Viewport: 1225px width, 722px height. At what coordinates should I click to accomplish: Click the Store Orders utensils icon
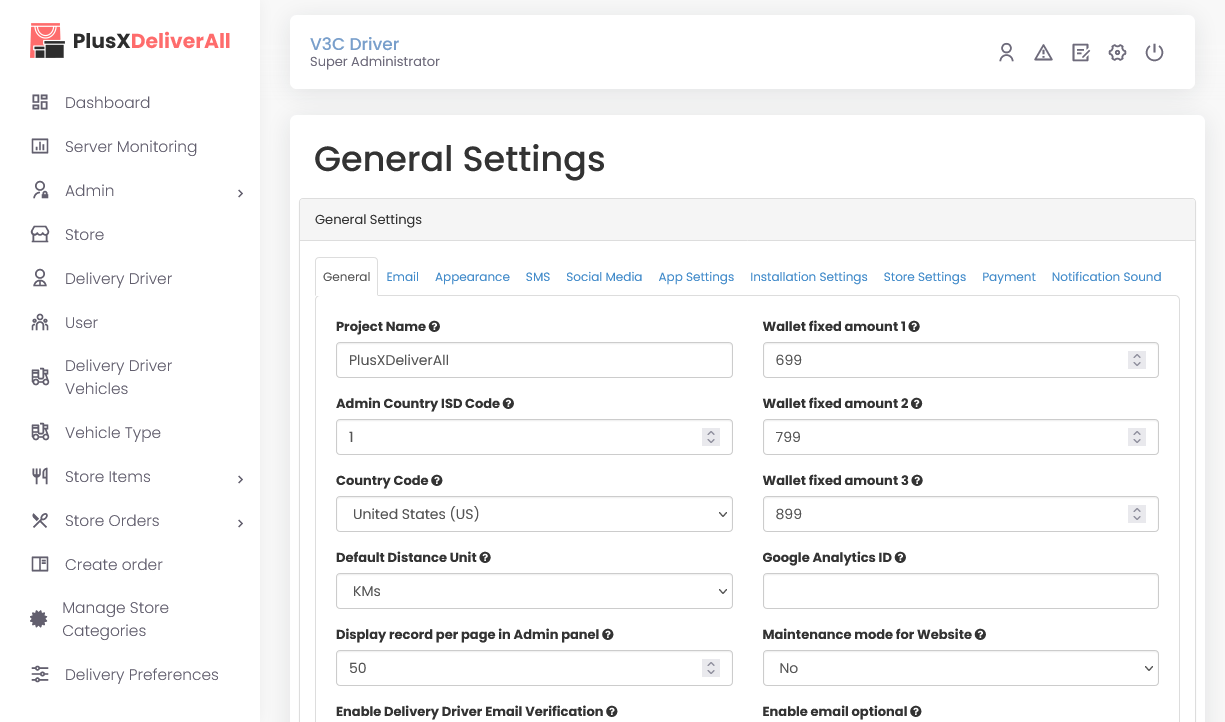tap(40, 520)
